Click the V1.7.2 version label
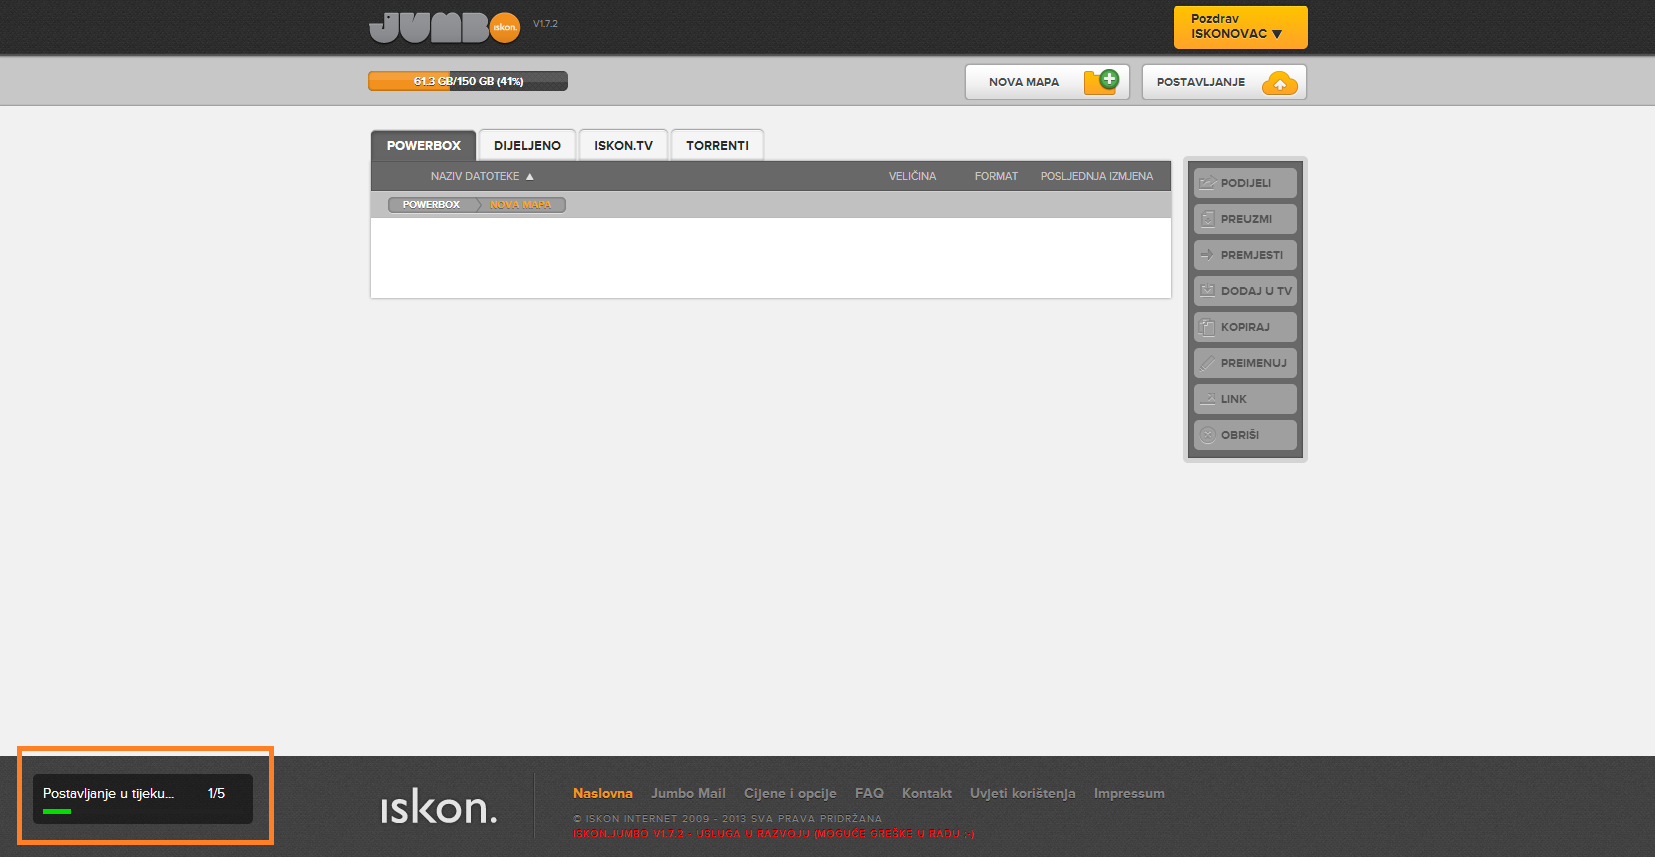 tap(545, 24)
